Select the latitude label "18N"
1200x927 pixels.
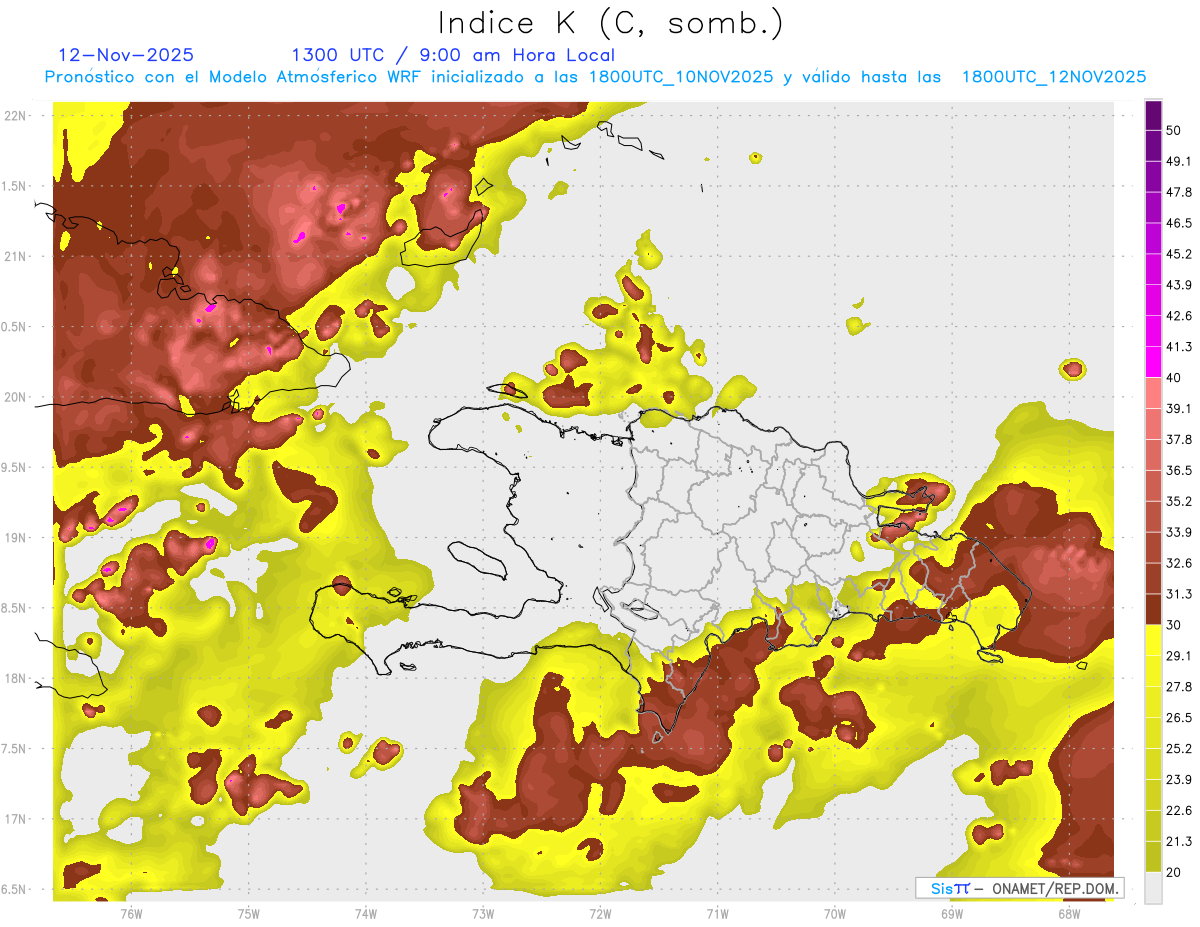pyautogui.click(x=17, y=679)
